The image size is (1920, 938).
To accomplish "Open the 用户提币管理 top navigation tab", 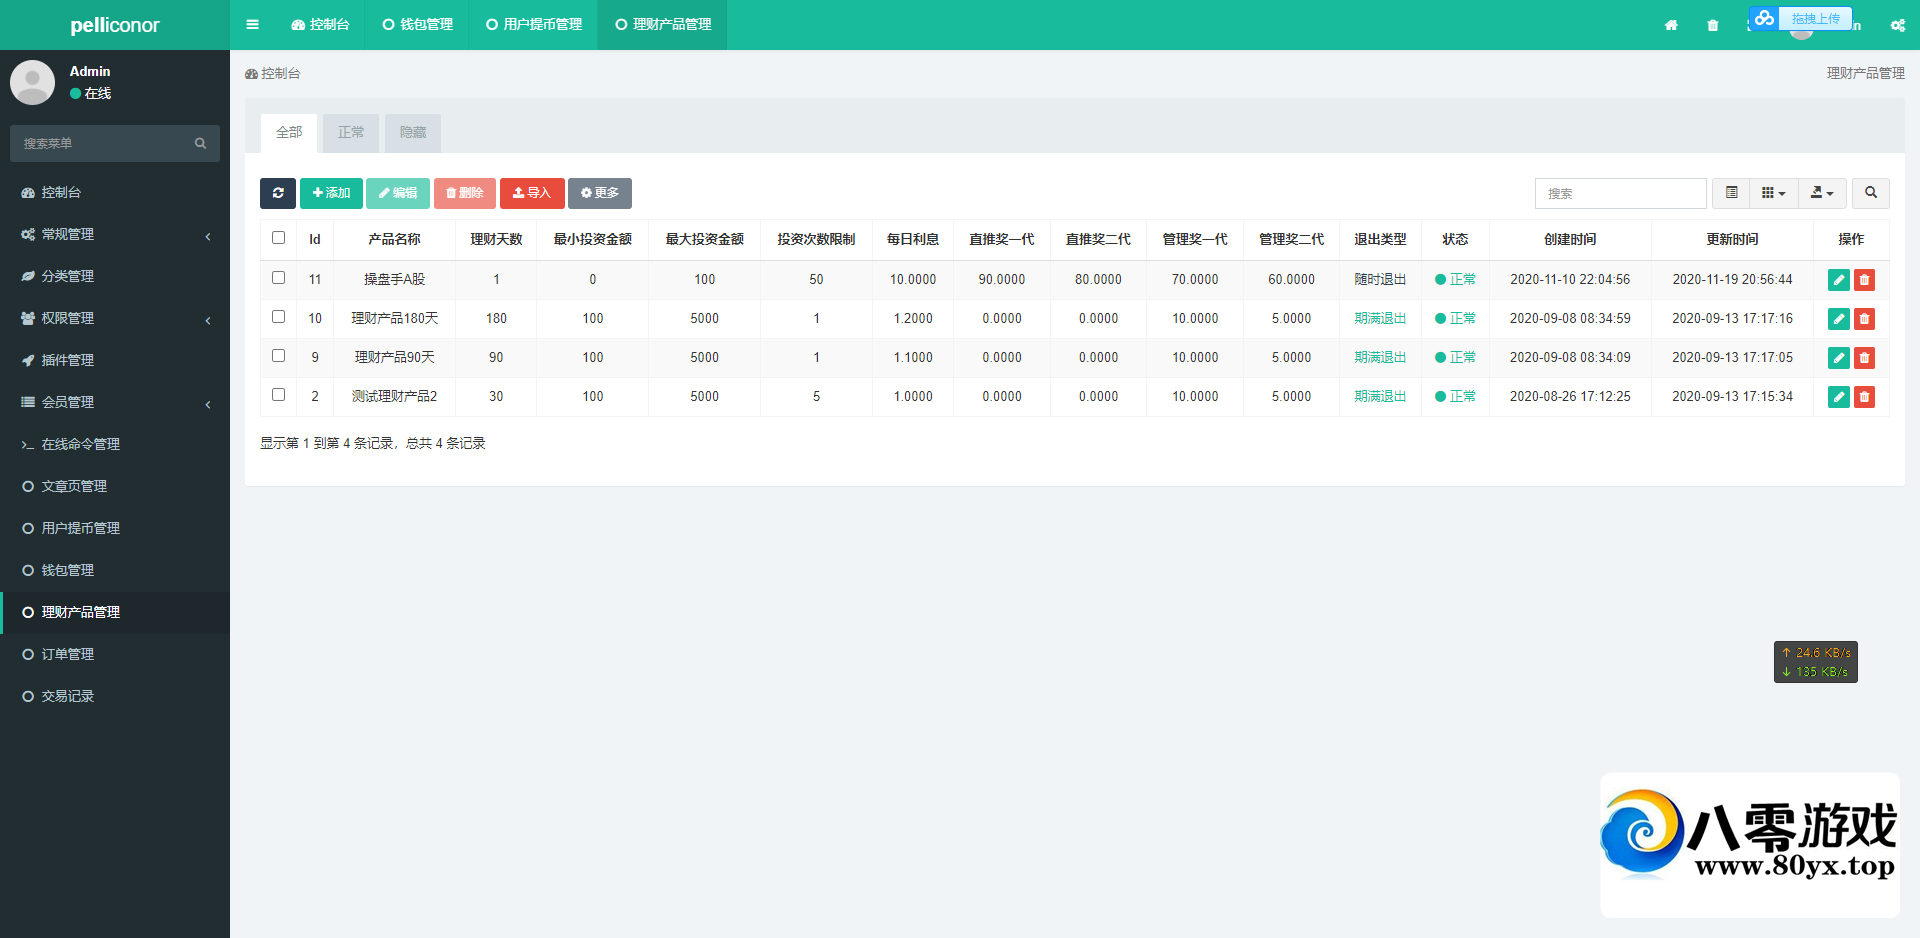I will [x=534, y=24].
